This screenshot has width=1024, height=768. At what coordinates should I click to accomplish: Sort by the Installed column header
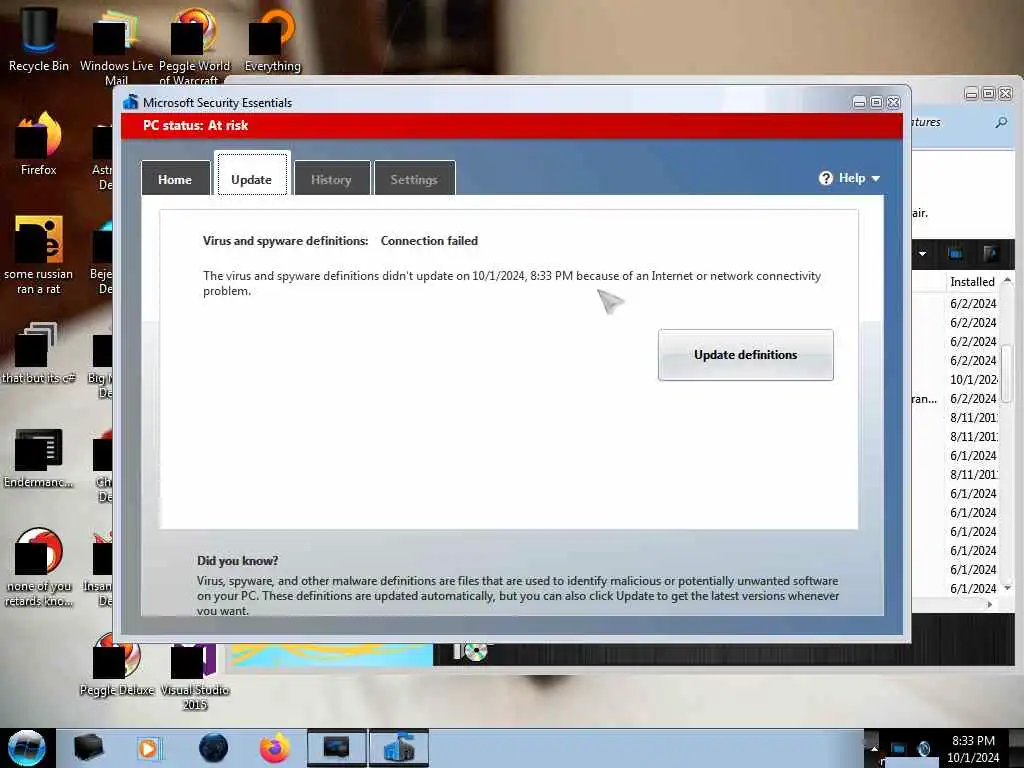tap(972, 281)
